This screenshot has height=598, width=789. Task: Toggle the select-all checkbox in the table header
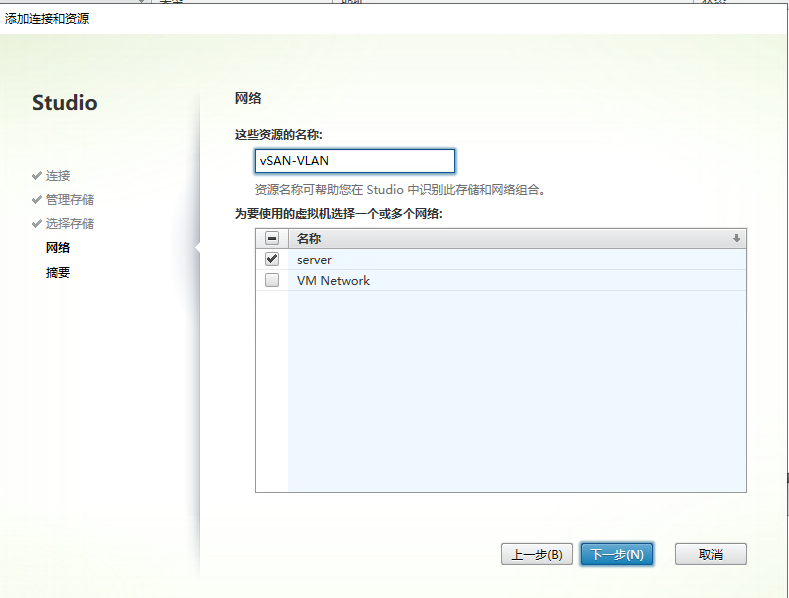pyautogui.click(x=272, y=239)
